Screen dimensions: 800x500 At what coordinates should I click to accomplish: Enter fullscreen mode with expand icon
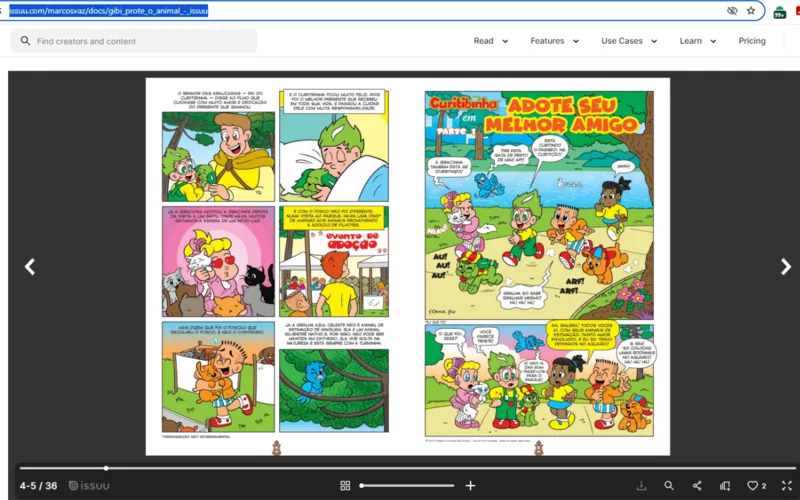pos(787,486)
